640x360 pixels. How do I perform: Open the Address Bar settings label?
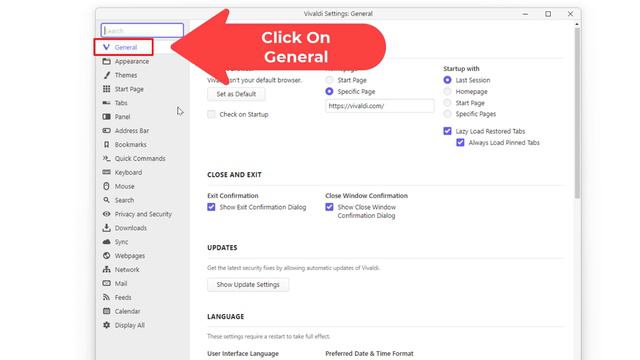click(x=131, y=131)
